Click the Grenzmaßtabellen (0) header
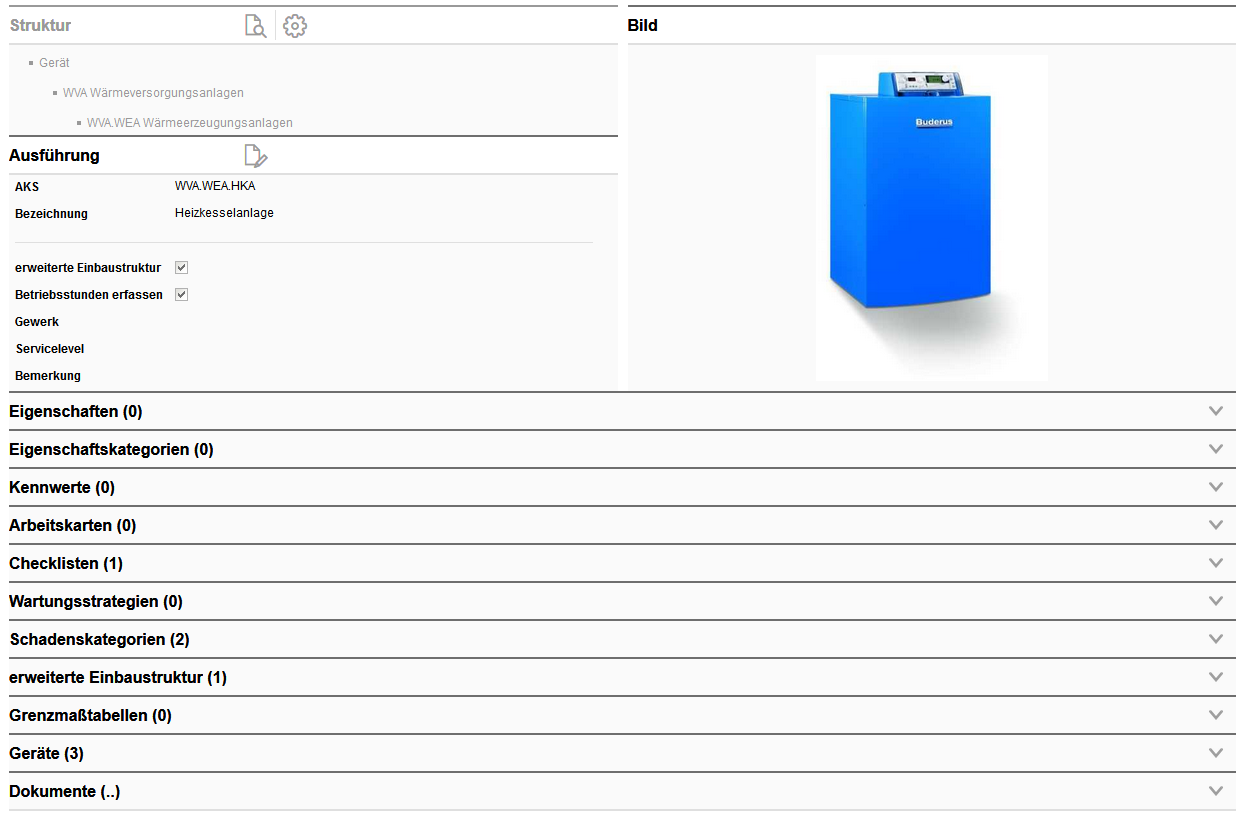This screenshot has width=1240, height=816. pyautogui.click(x=90, y=716)
